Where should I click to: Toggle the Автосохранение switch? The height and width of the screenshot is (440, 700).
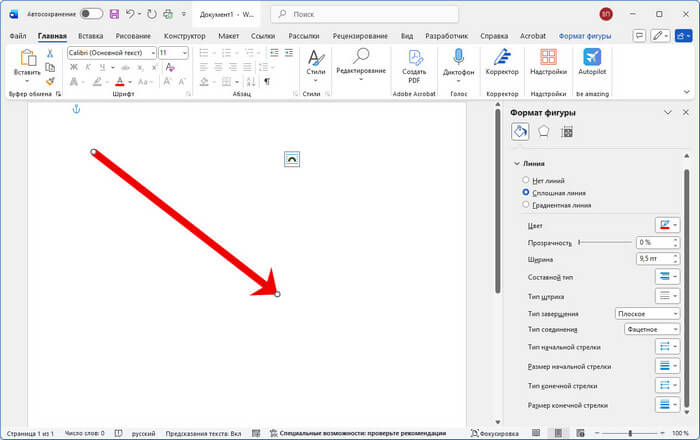pyautogui.click(x=91, y=14)
